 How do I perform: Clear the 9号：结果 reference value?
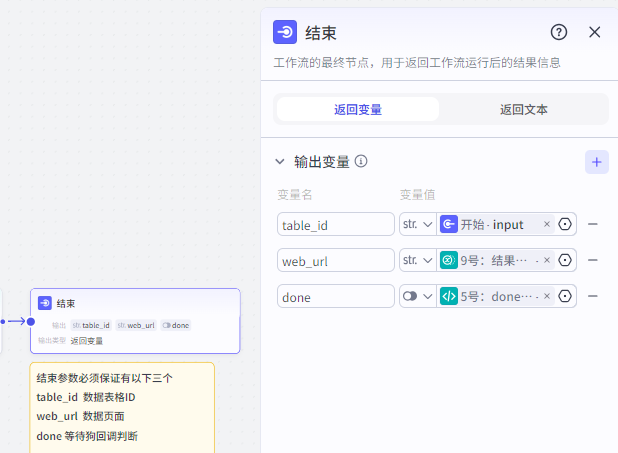547,260
